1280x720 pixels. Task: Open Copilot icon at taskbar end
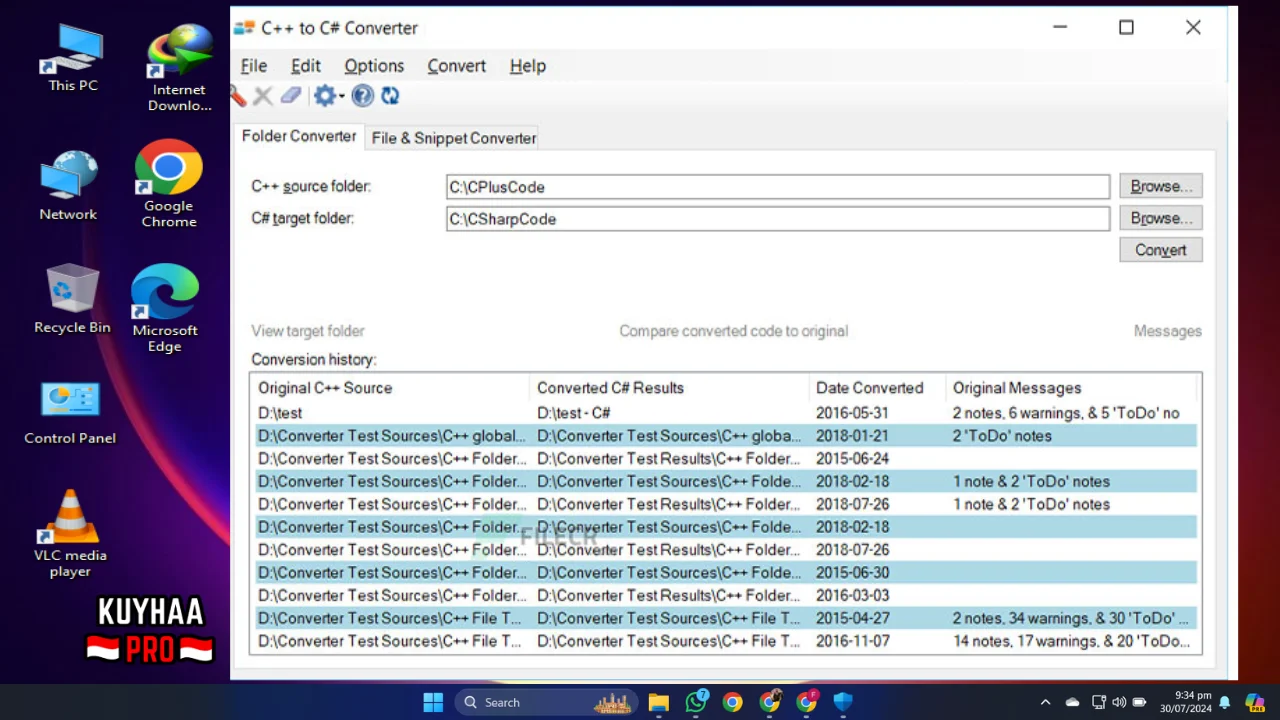tap(1254, 702)
